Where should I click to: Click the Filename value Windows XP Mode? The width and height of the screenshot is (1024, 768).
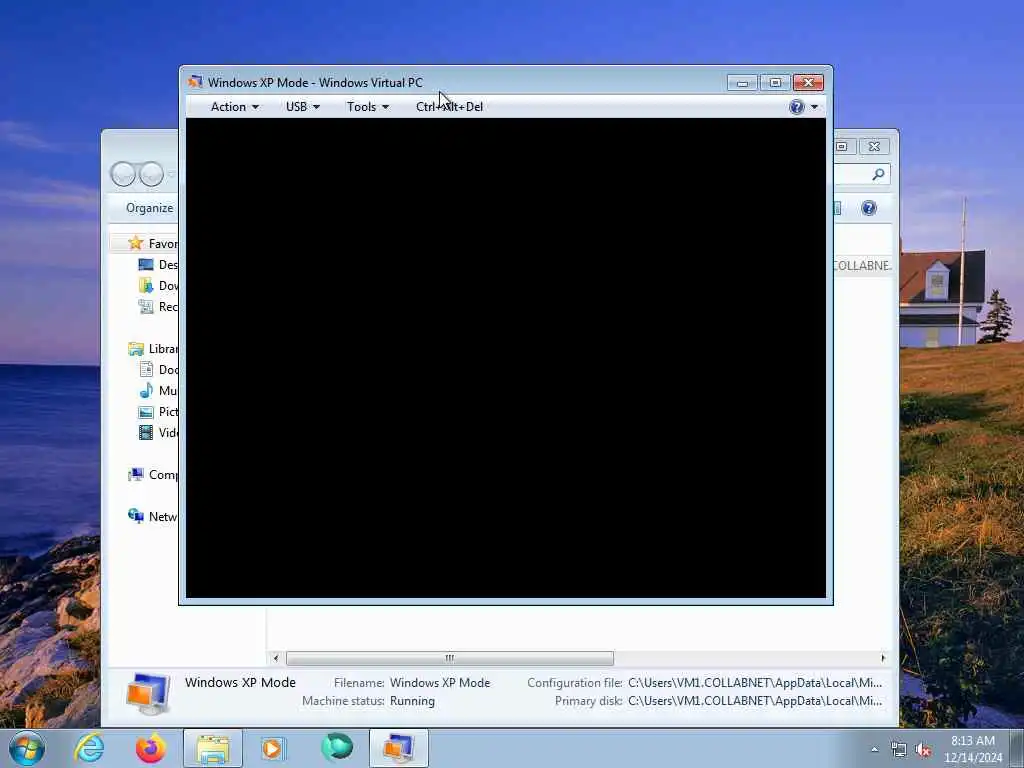coord(440,683)
